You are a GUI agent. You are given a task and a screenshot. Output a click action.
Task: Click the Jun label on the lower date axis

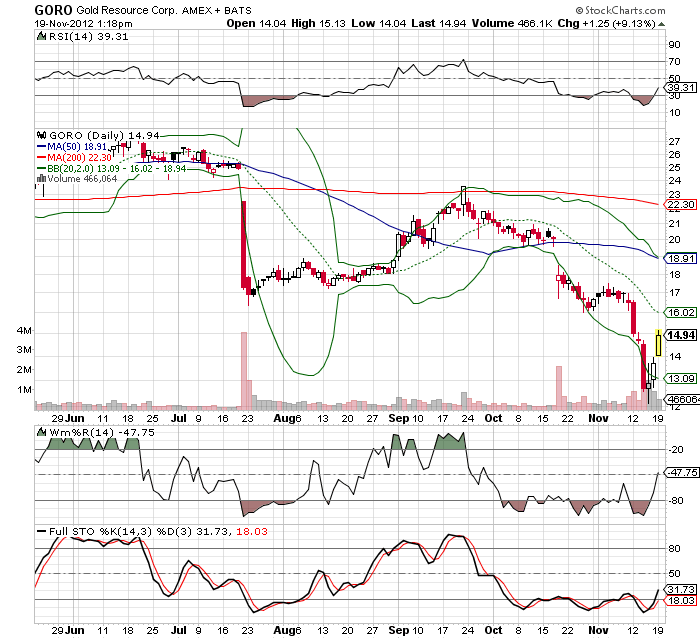pos(75,630)
